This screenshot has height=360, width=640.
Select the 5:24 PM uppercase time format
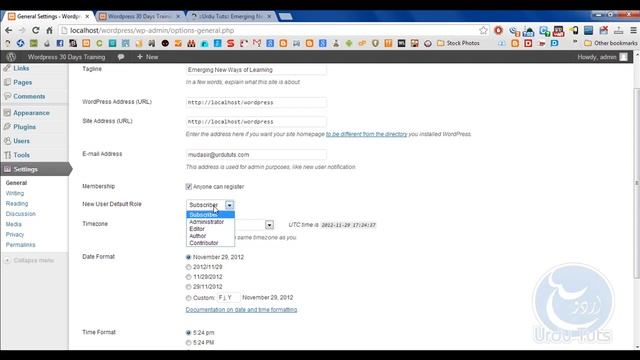point(189,342)
